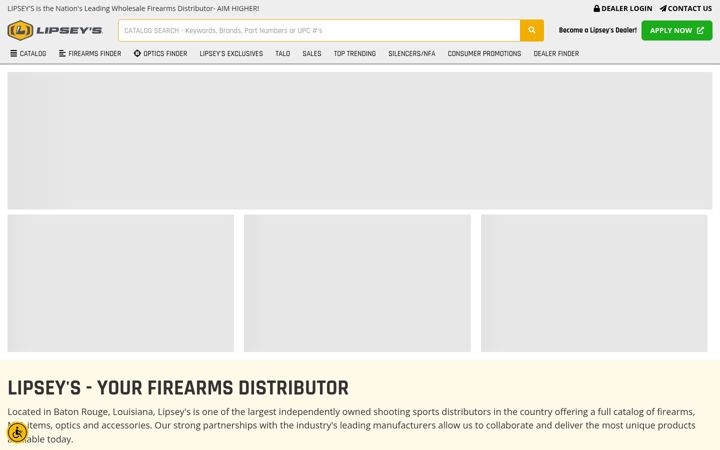Image resolution: width=720 pixels, height=450 pixels.
Task: Focus the Catalog Search input field
Action: (x=319, y=30)
